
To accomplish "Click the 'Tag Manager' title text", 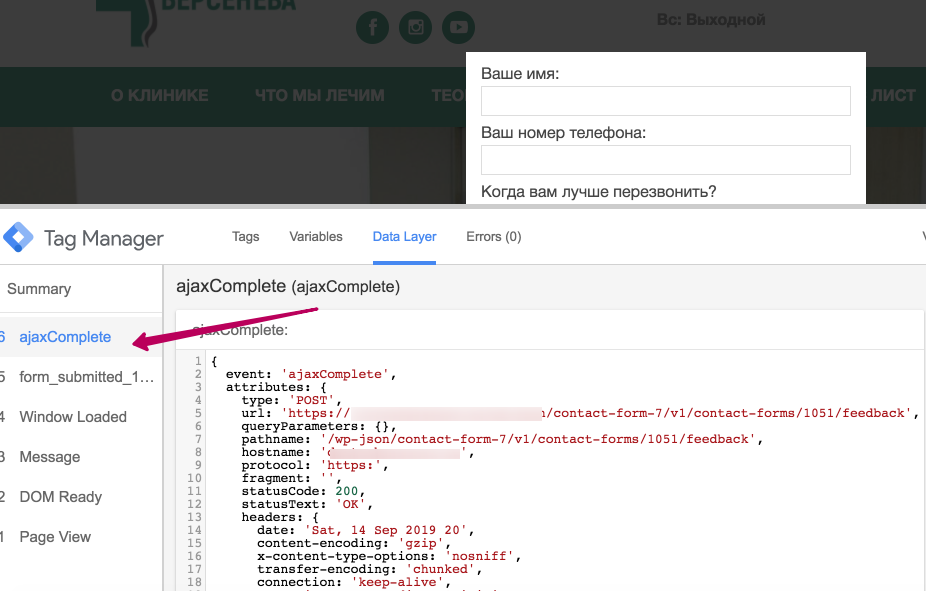I will coord(104,239).
